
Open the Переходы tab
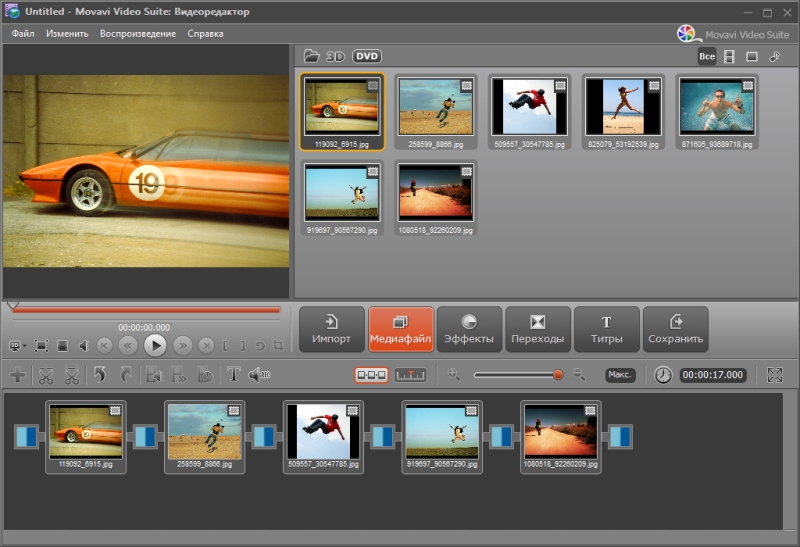(x=538, y=329)
